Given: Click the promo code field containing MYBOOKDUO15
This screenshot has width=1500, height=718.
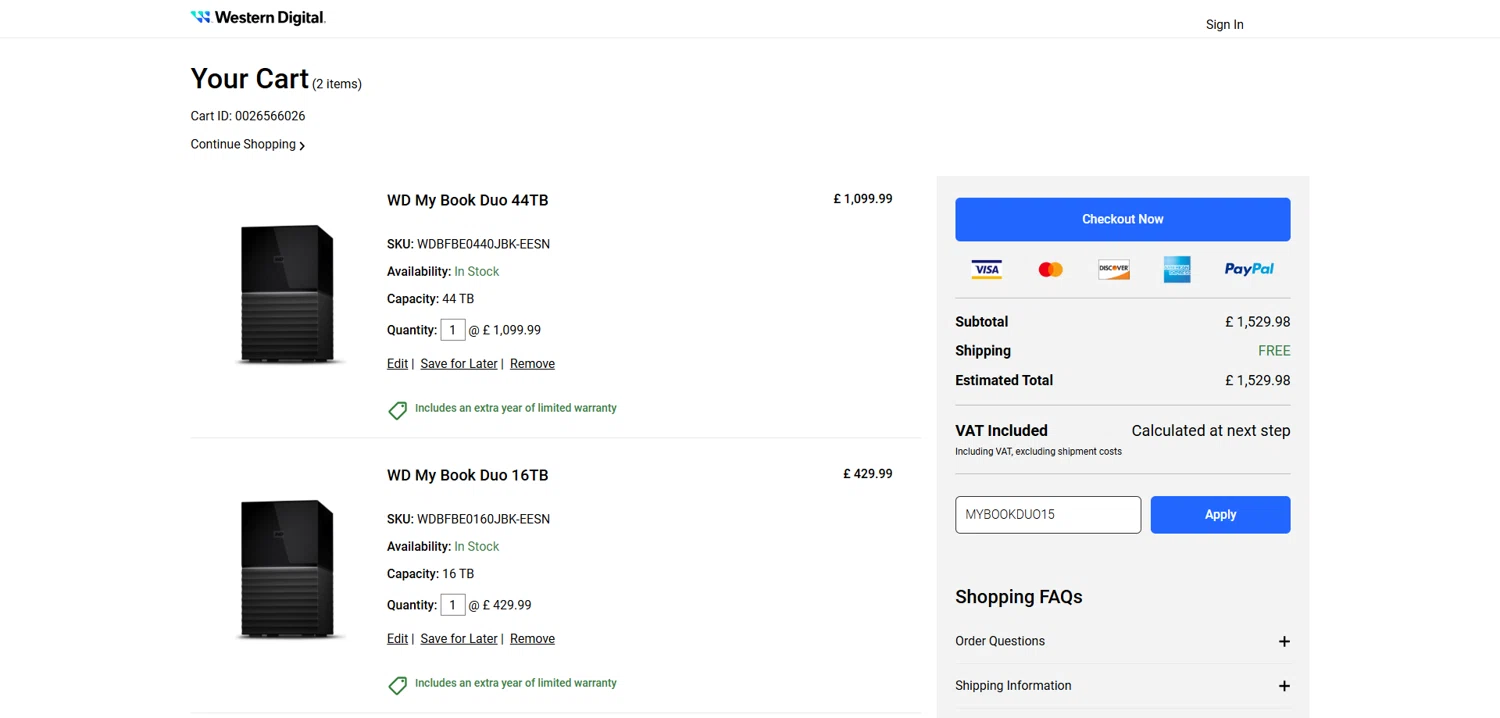Looking at the screenshot, I should click(x=1048, y=515).
